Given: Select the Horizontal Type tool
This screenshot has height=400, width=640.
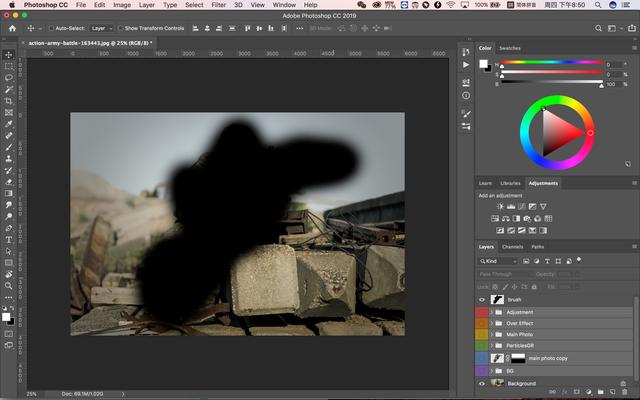Looking at the screenshot, I should click(9, 240).
